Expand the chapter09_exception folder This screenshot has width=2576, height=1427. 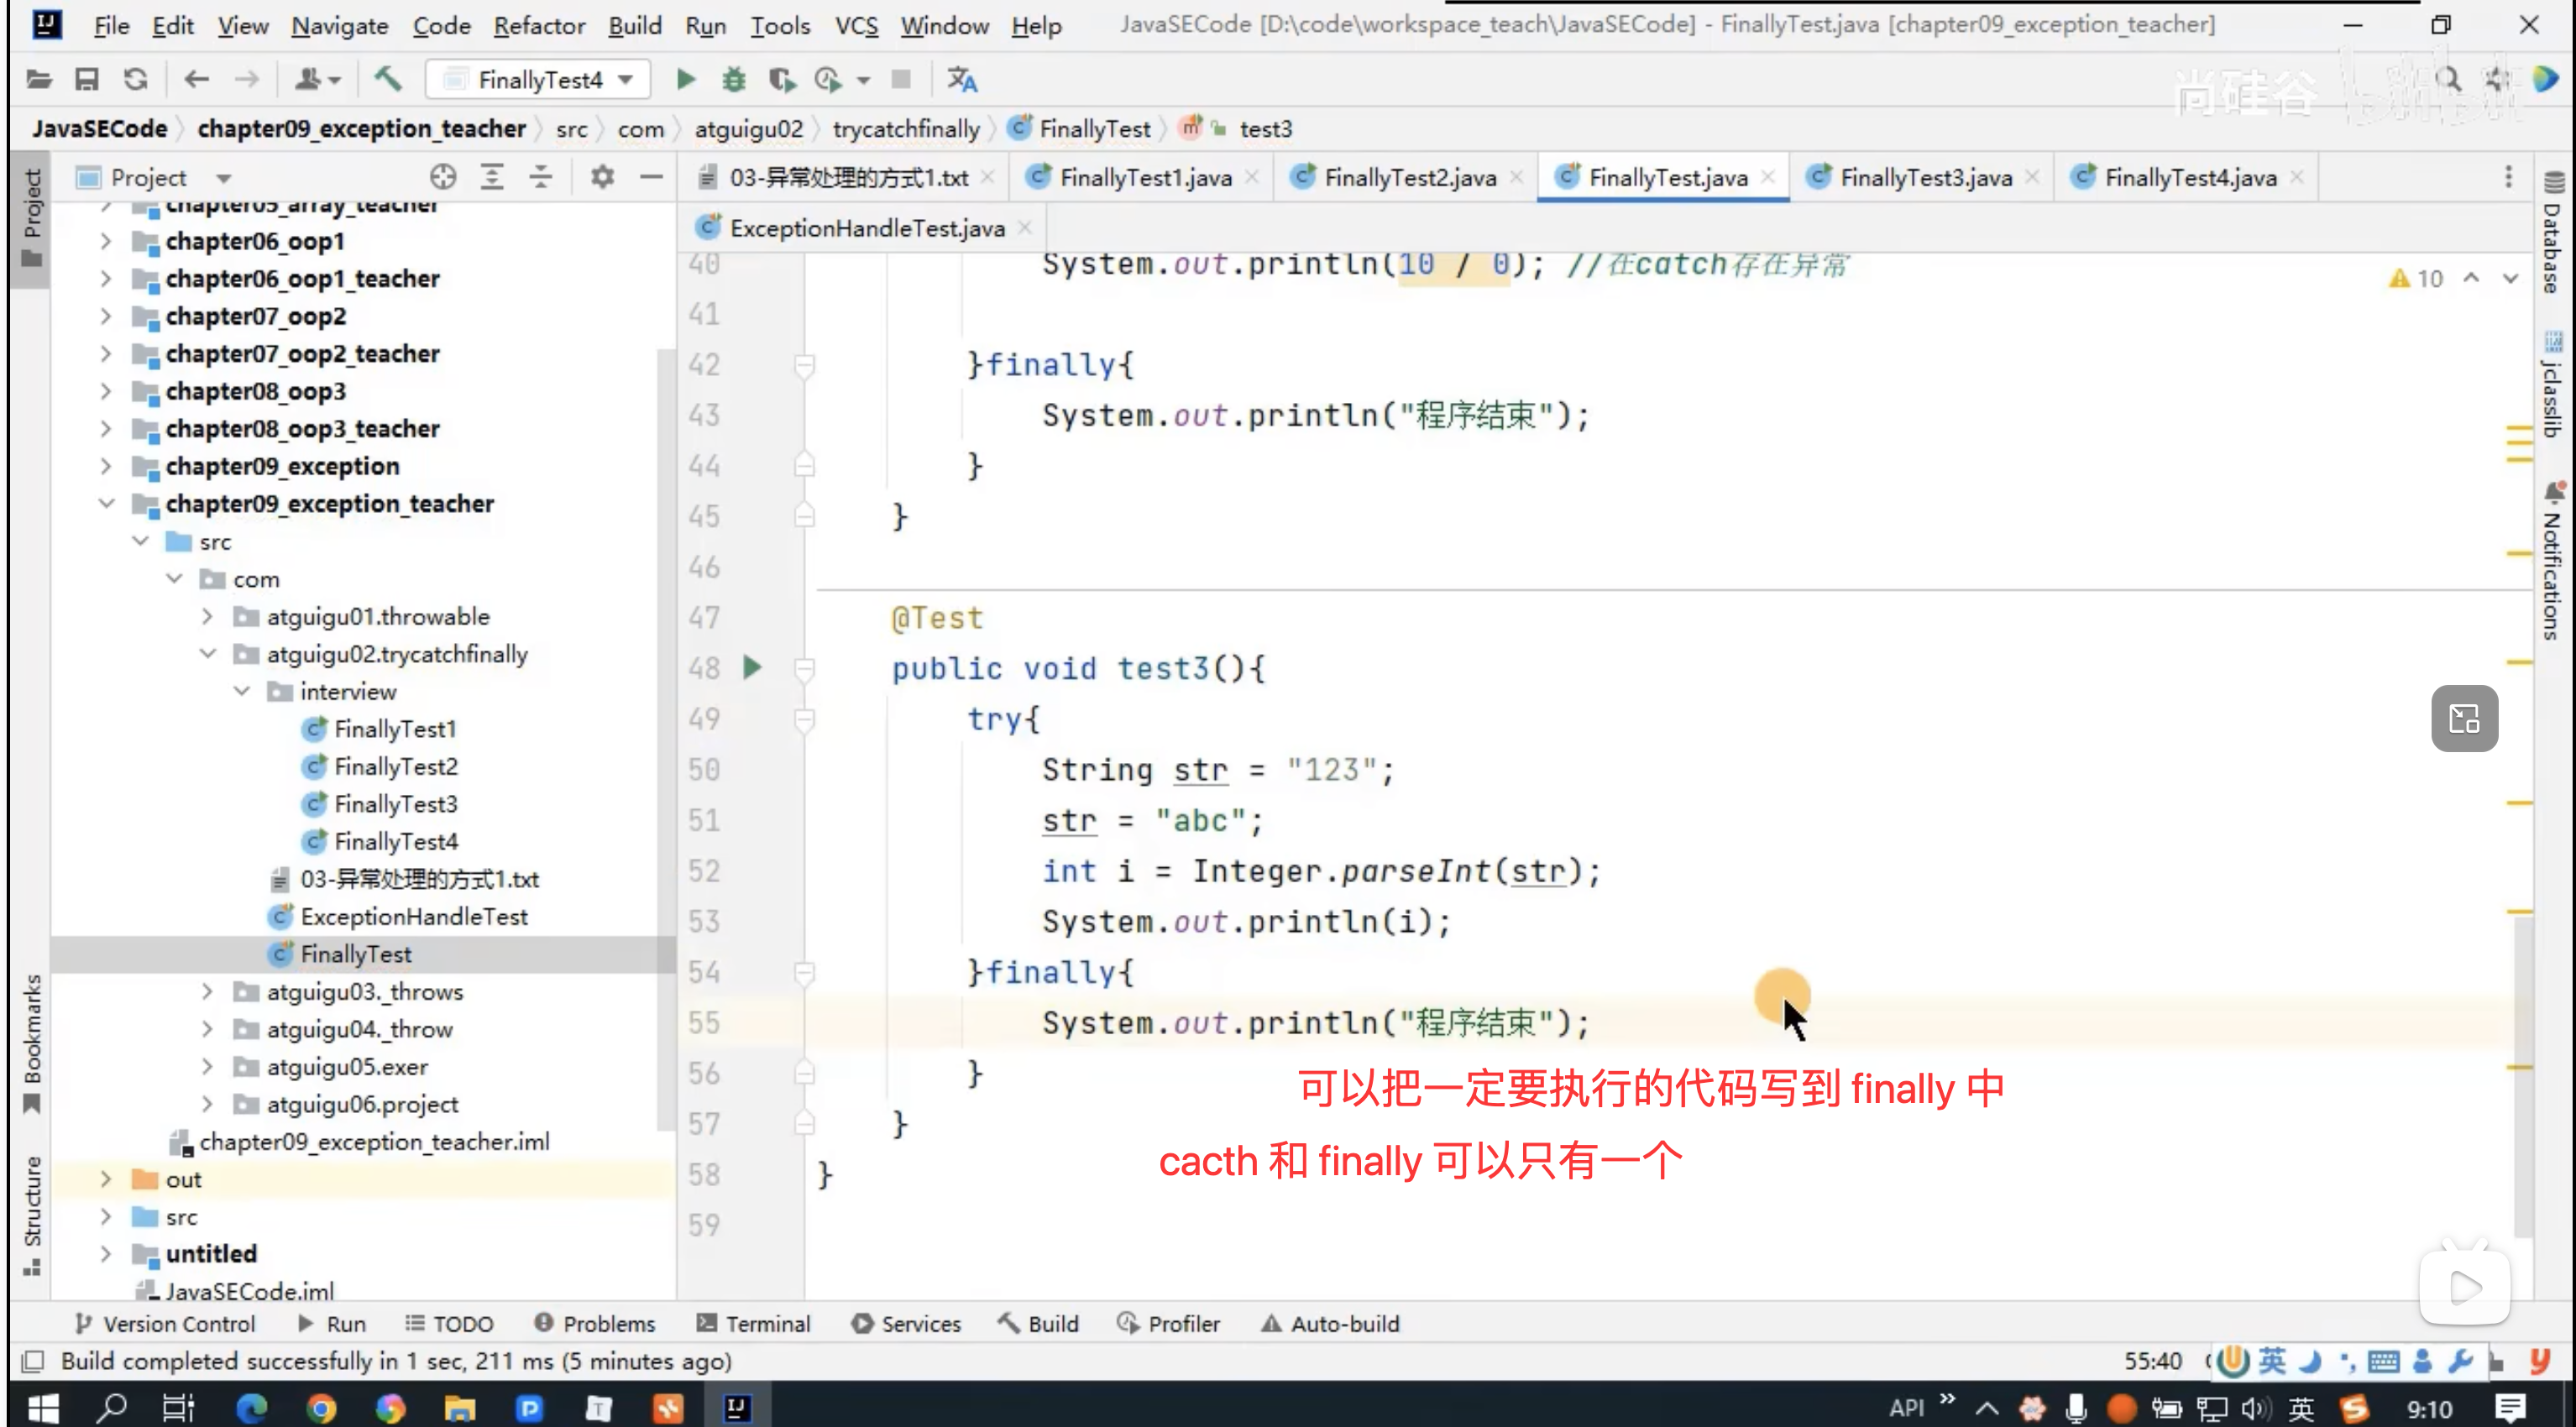[x=106, y=466]
